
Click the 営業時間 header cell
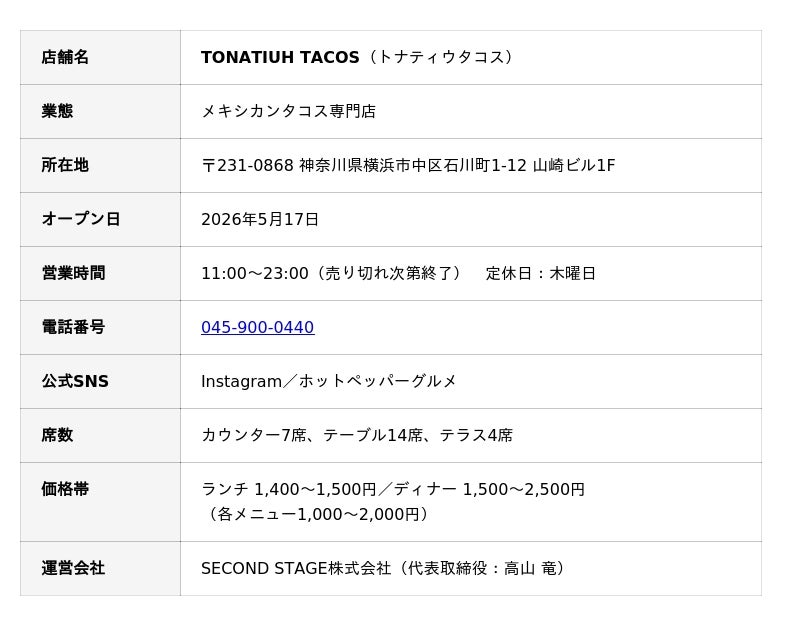tap(101, 274)
